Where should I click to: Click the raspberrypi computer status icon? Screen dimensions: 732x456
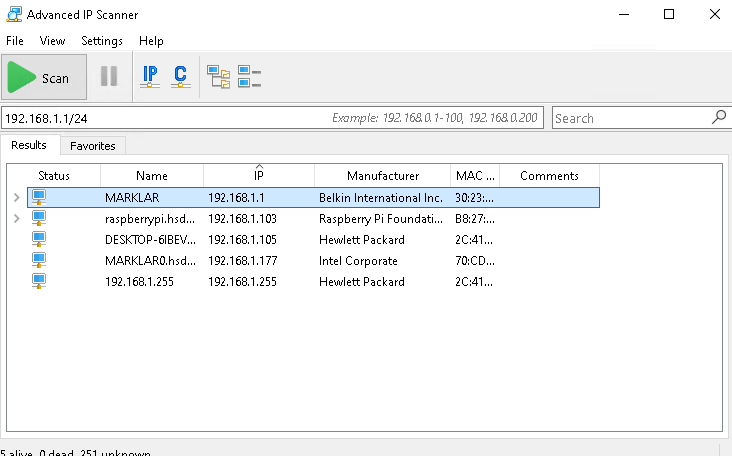(x=39, y=218)
